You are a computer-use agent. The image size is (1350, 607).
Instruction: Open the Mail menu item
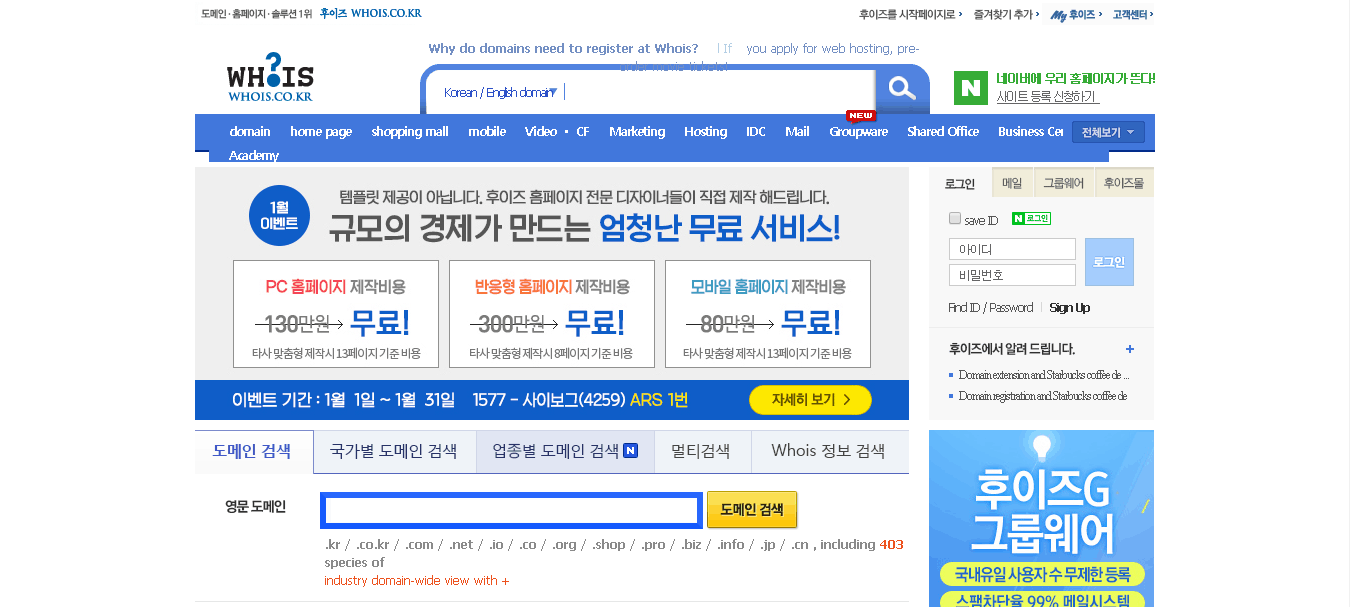pos(797,132)
